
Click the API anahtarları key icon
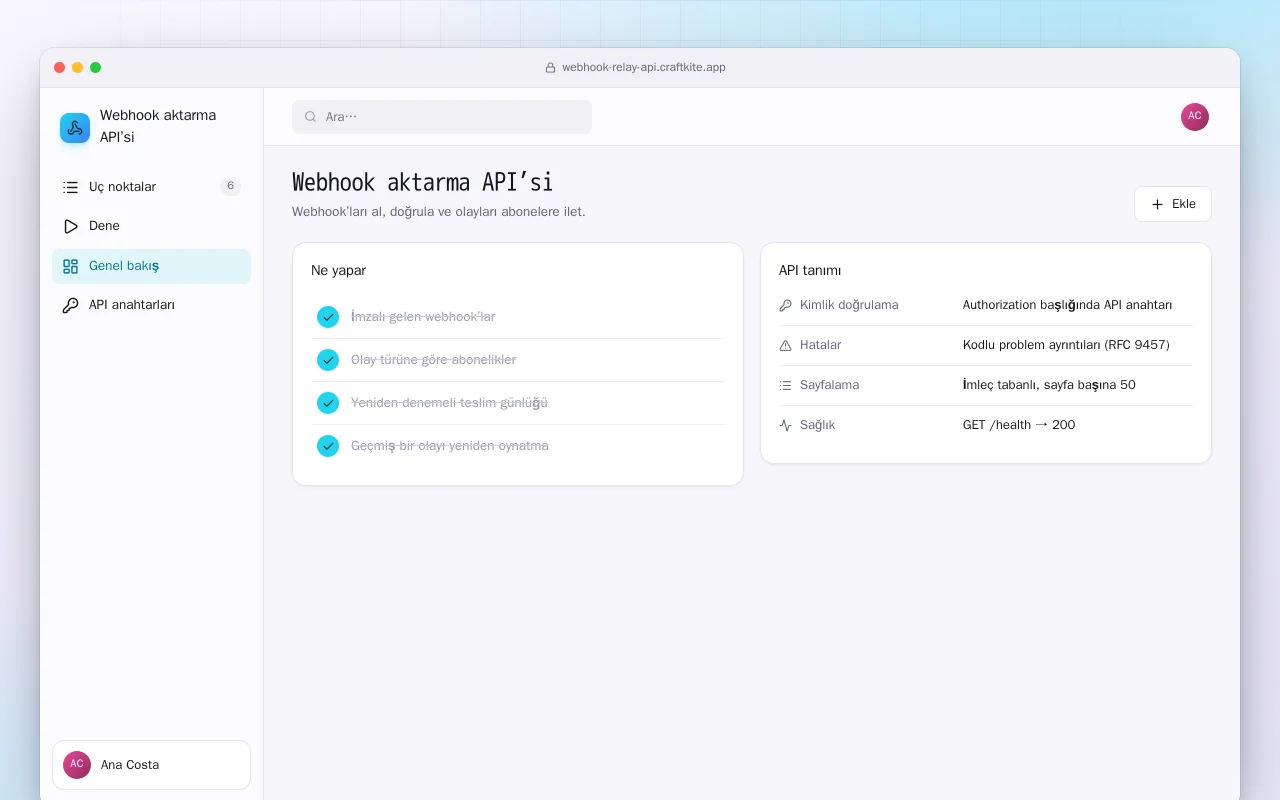70,305
